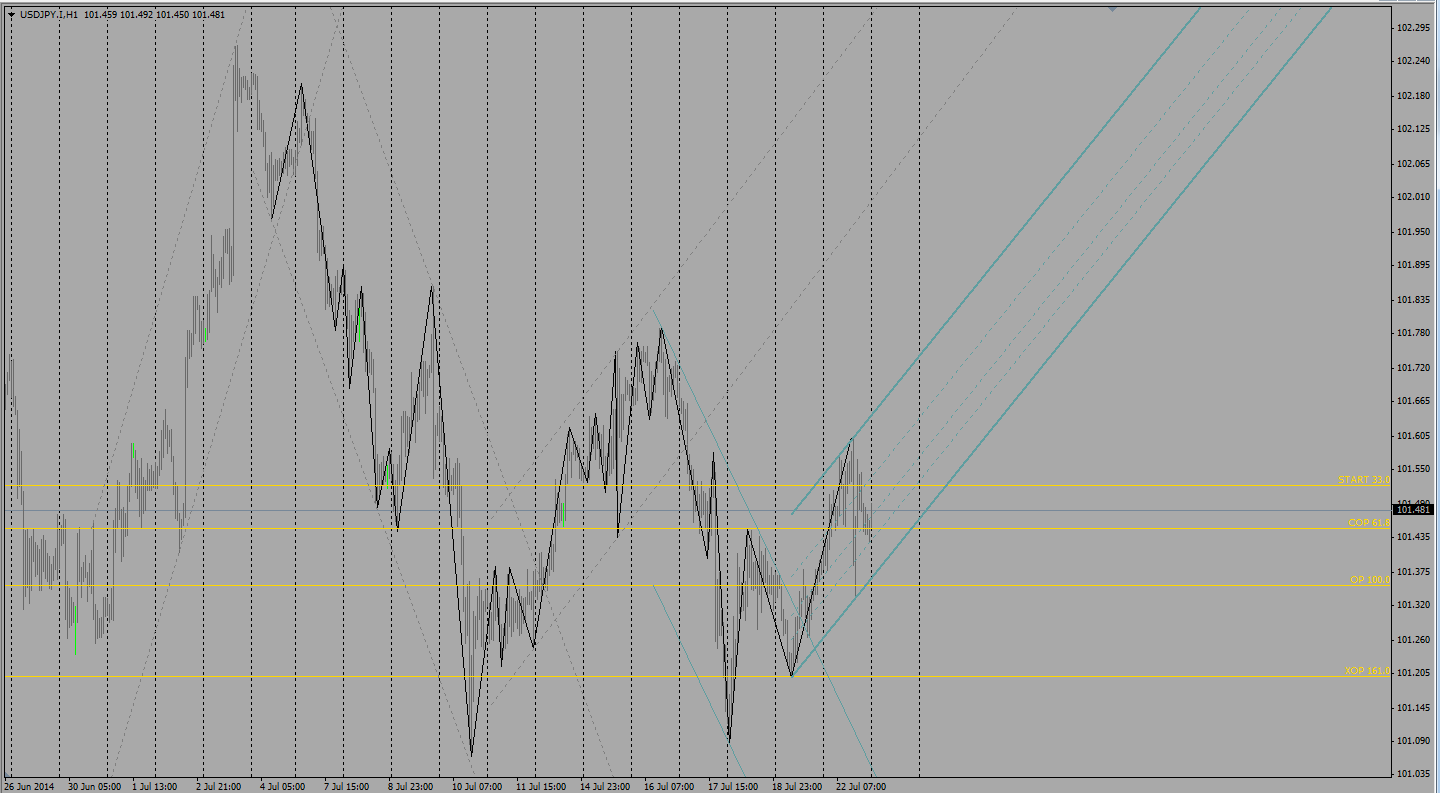Click the 10 Jul 07:00 time label

coord(476,787)
